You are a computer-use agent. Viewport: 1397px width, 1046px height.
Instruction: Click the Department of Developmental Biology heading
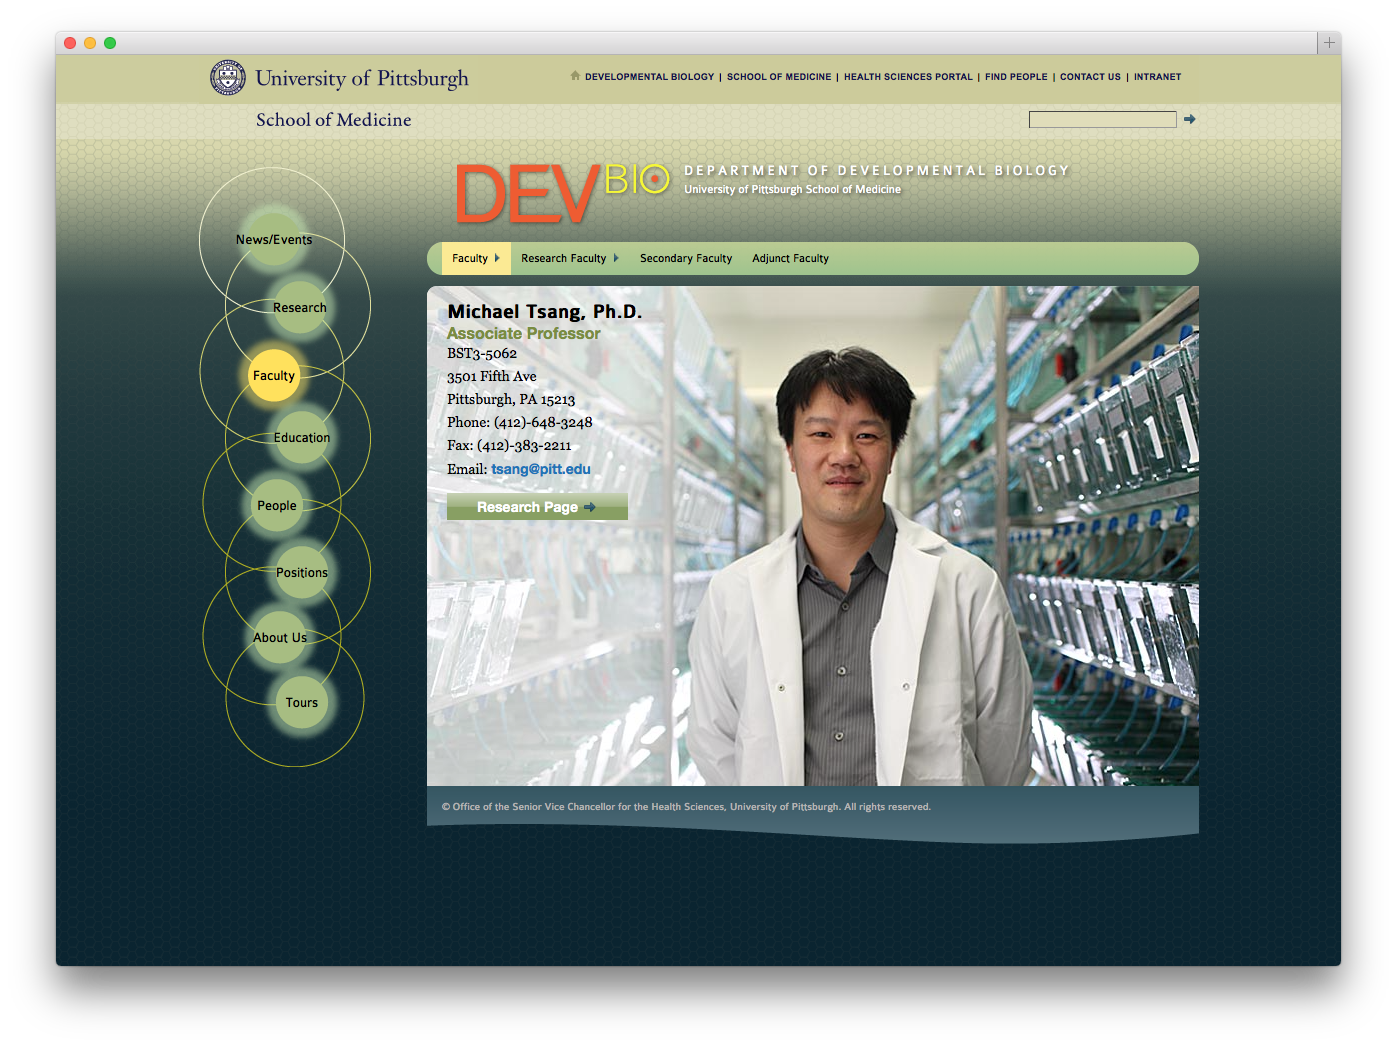point(877,171)
